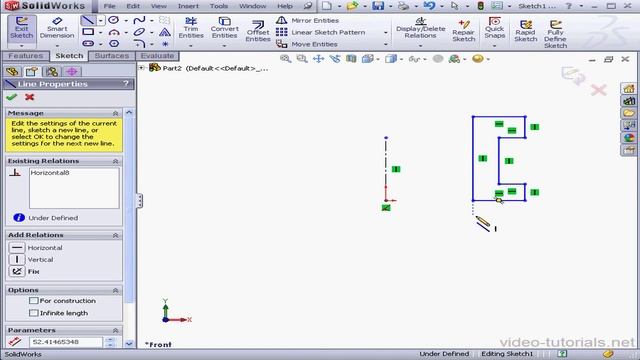Open the Linear Sketch Pattern dropdown arrow
This screenshot has height=360, width=640.
(x=385, y=32)
